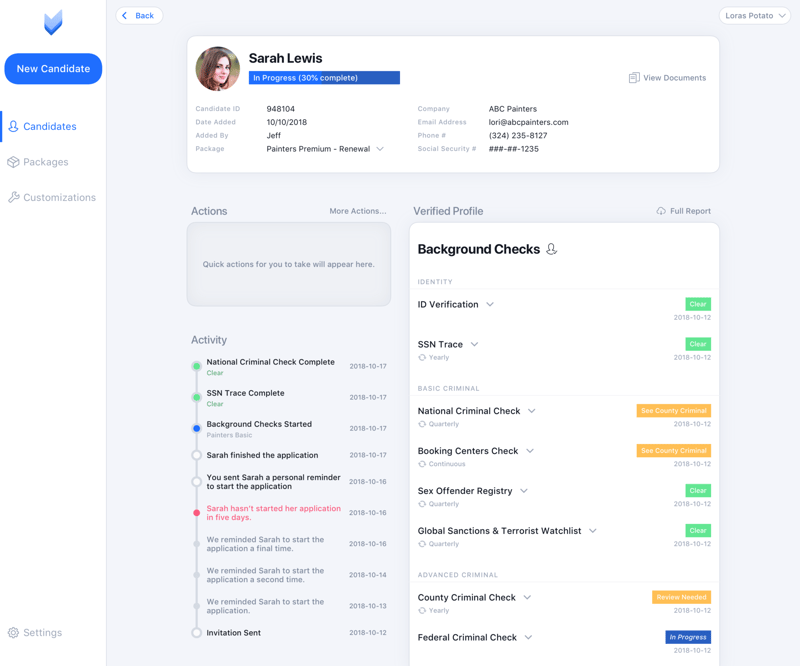
Task: Select red marker for application not started
Action: [196, 512]
